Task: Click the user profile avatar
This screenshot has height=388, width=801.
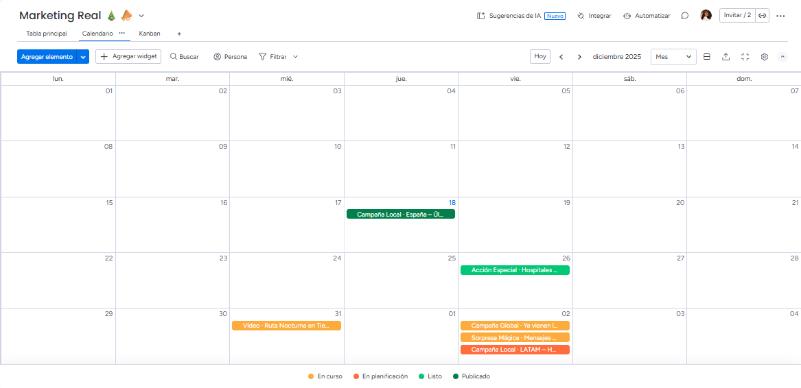Action: coord(706,15)
